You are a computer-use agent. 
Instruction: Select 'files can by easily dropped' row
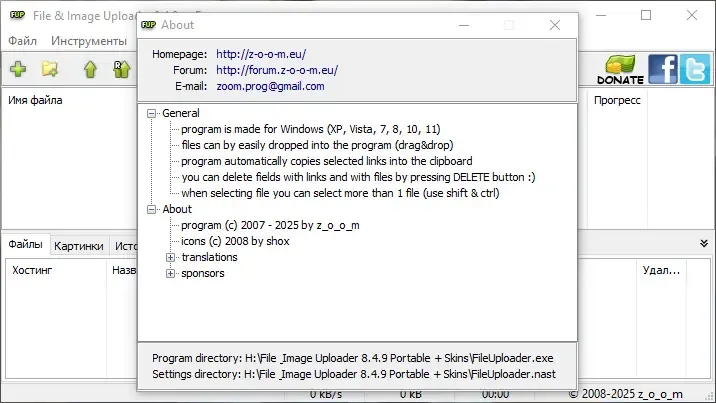(x=317, y=145)
